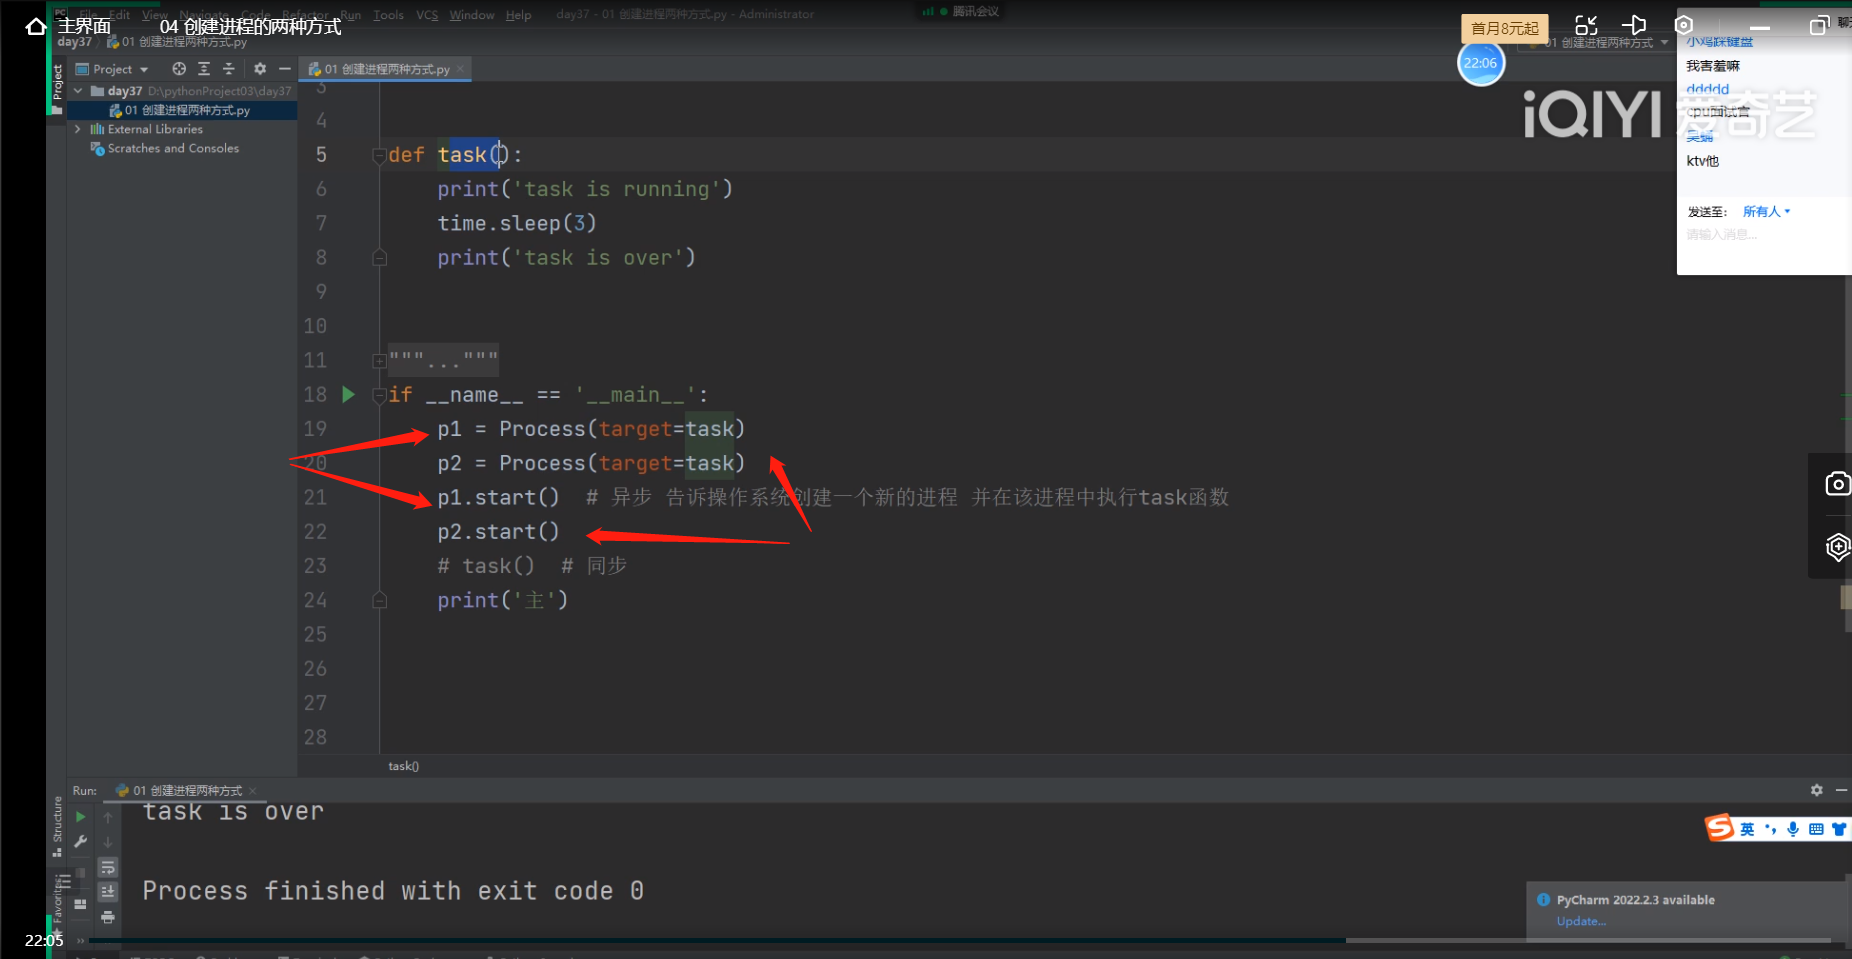Open Project panel gear options
The width and height of the screenshot is (1852, 959).
click(260, 69)
